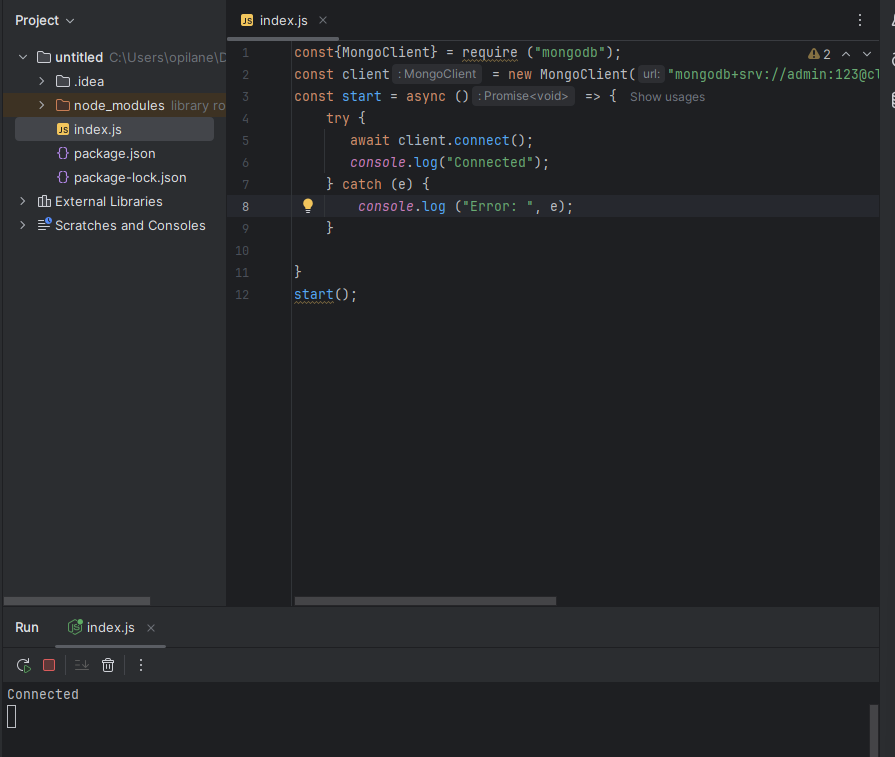Close the index.js editor tab
The width and height of the screenshot is (895, 757).
pyautogui.click(x=323, y=20)
